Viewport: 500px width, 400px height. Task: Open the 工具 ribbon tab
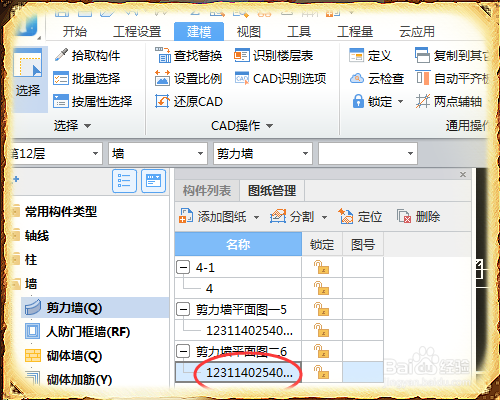tap(299, 32)
